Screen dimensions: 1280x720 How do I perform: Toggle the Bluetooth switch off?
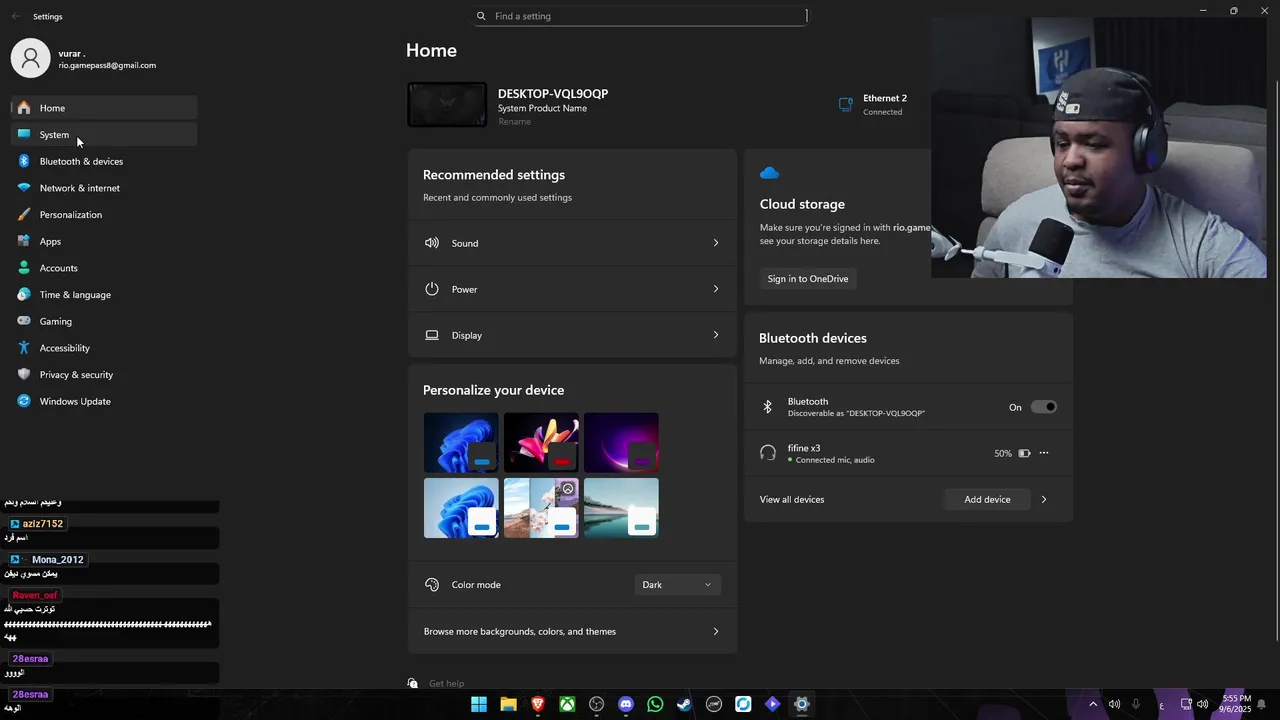1044,407
